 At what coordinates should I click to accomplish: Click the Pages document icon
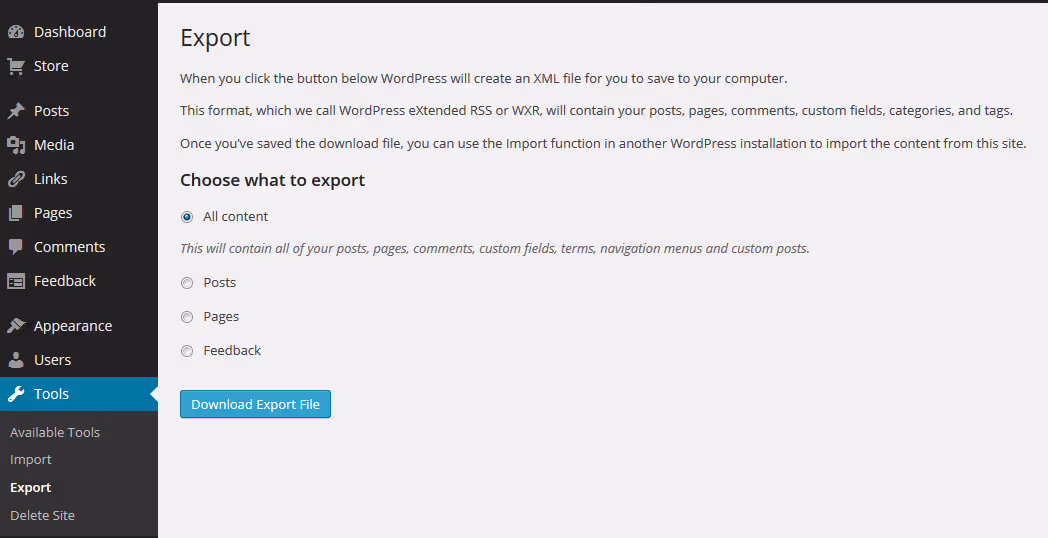(x=16, y=213)
